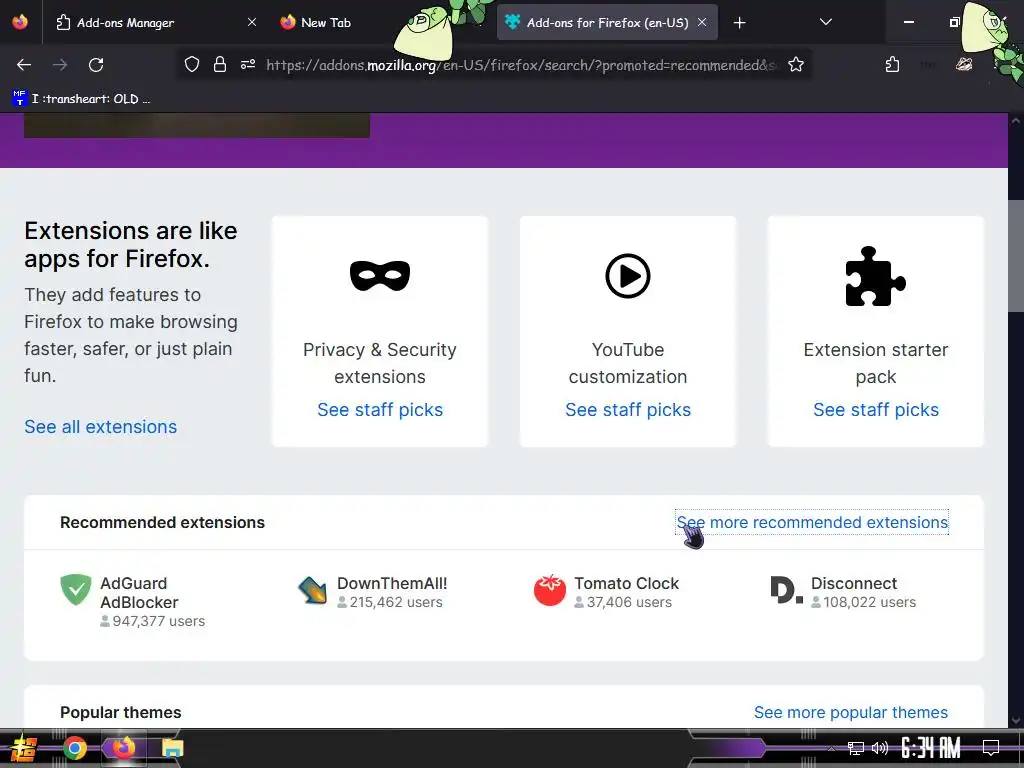1024x768 pixels.
Task: Reload the page with the refresh icon
Action: pyautogui.click(x=96, y=65)
